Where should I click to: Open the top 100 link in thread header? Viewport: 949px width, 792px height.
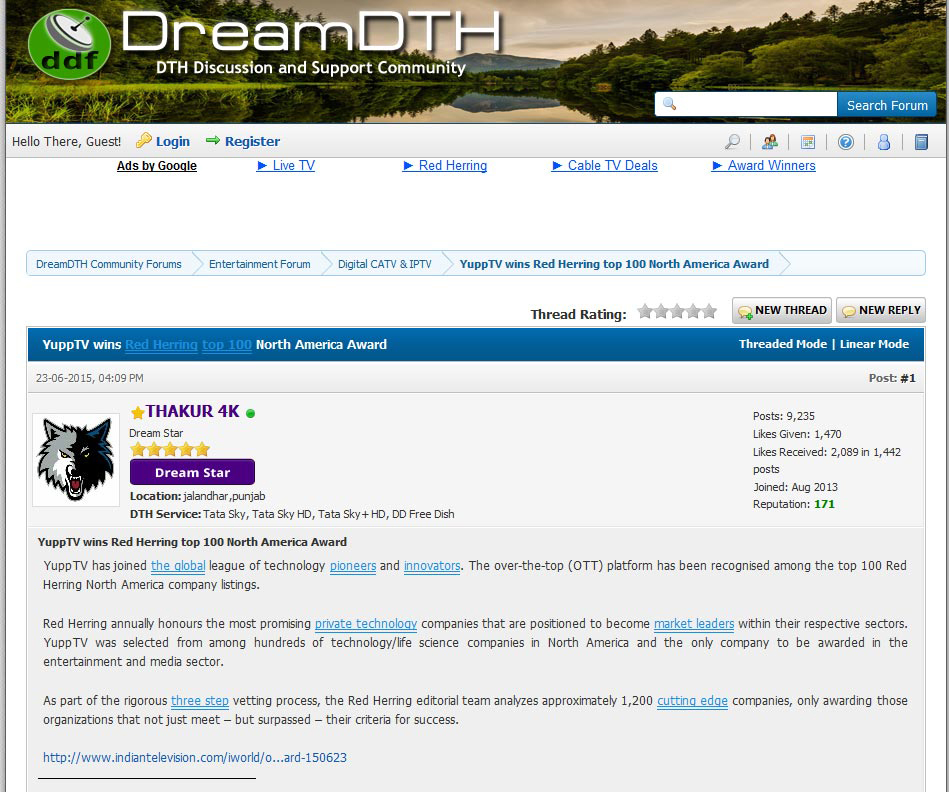coord(227,345)
